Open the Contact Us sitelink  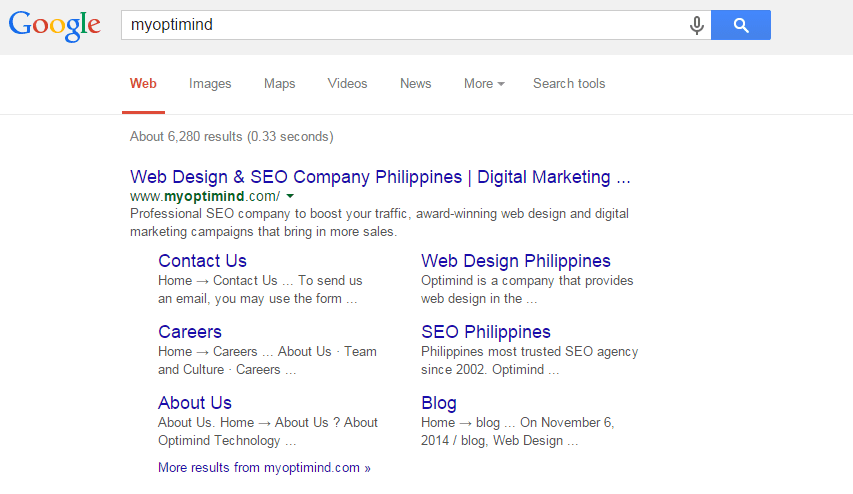point(202,261)
